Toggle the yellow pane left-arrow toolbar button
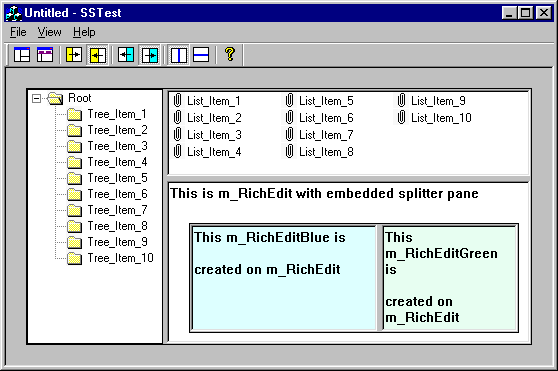This screenshot has width=558, height=371. (x=98, y=55)
